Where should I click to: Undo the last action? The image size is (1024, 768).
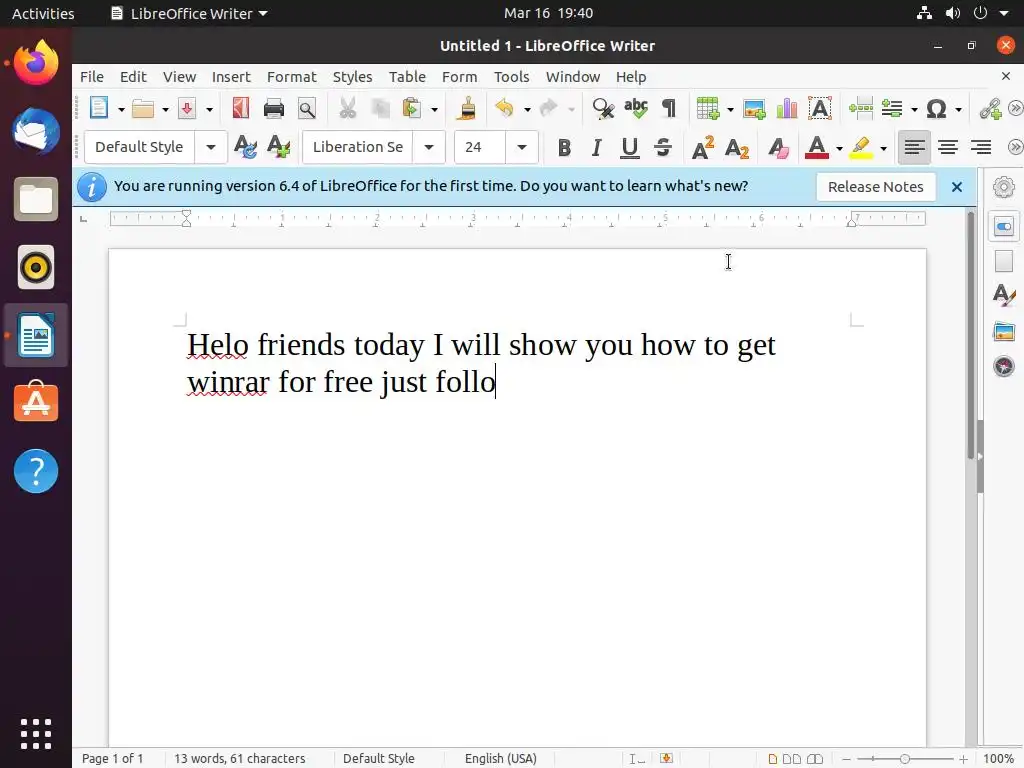click(x=504, y=108)
